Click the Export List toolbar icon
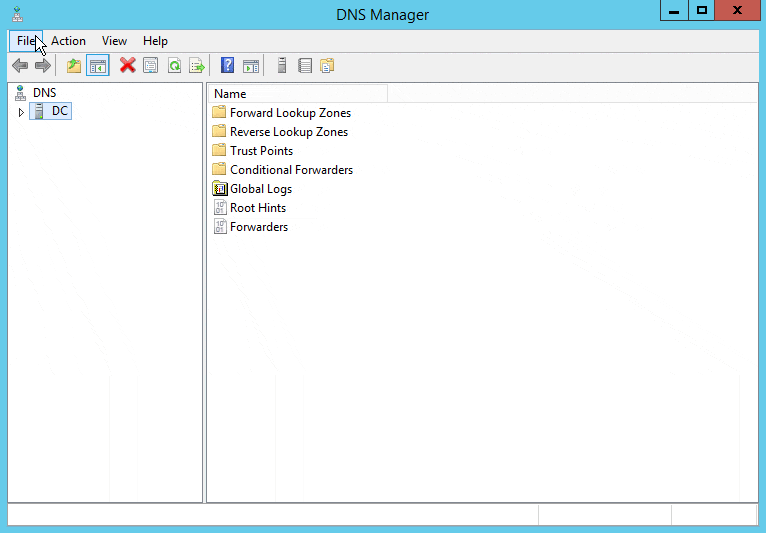 [197, 66]
